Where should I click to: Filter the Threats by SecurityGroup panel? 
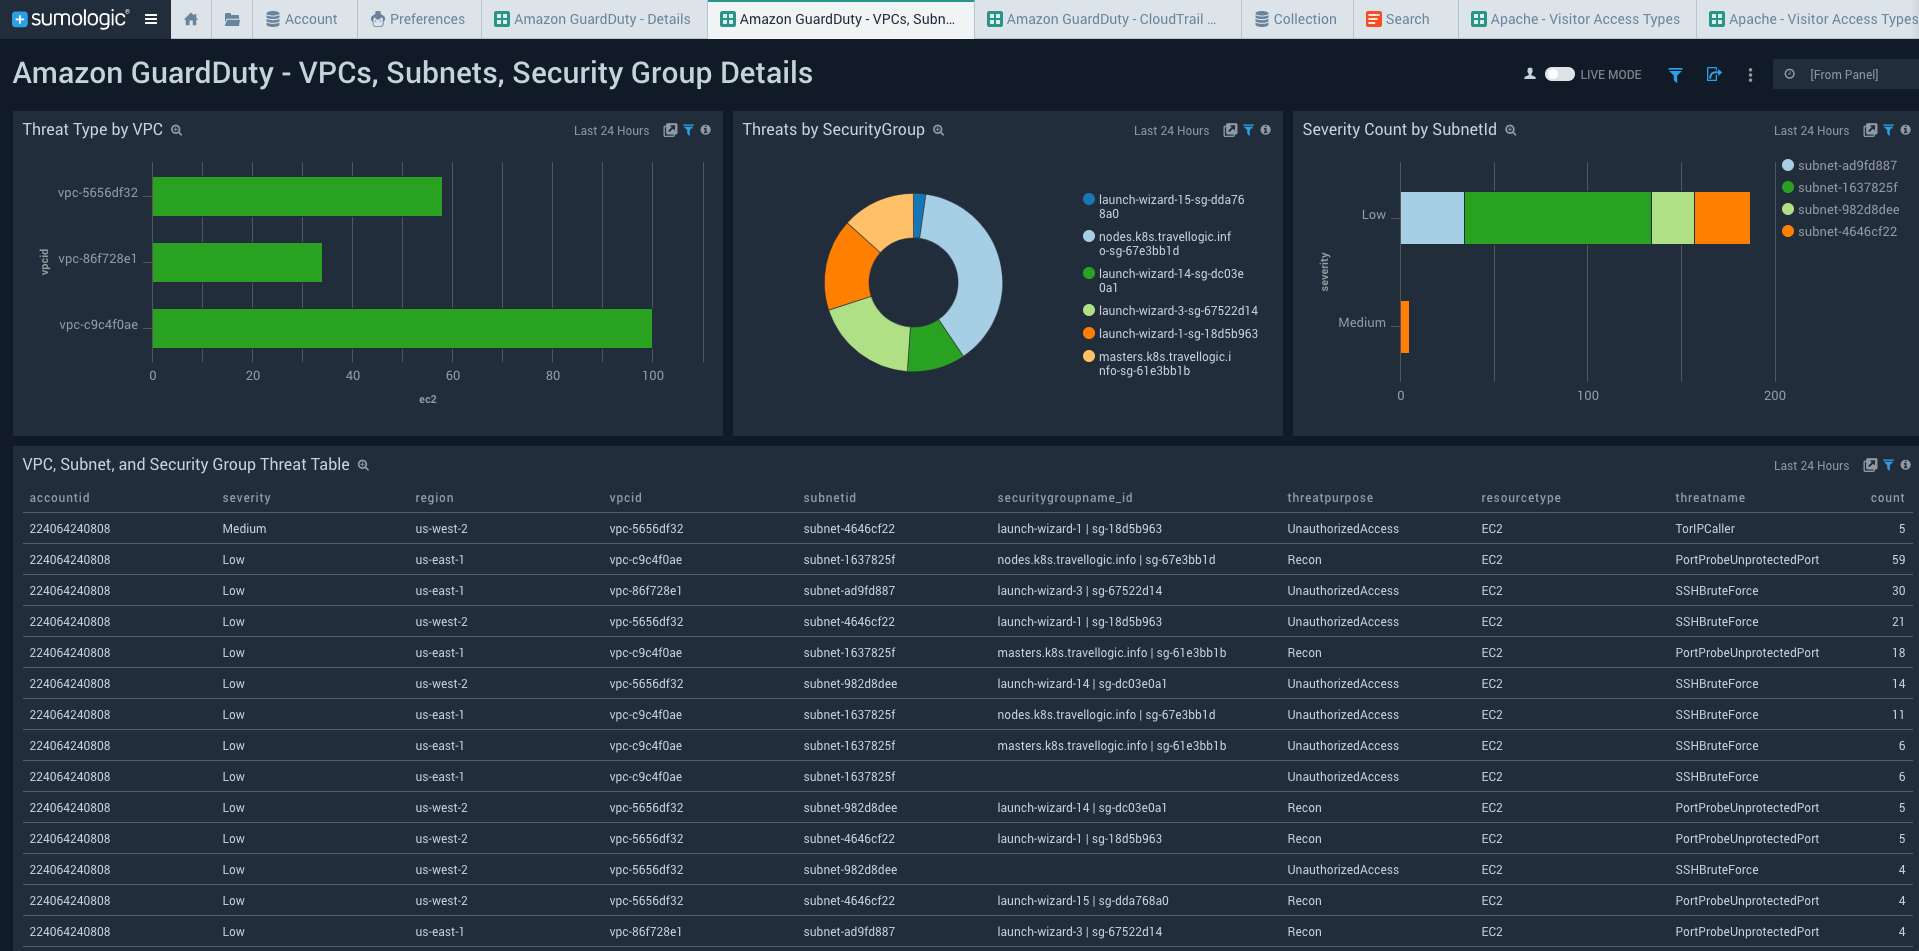1249,130
